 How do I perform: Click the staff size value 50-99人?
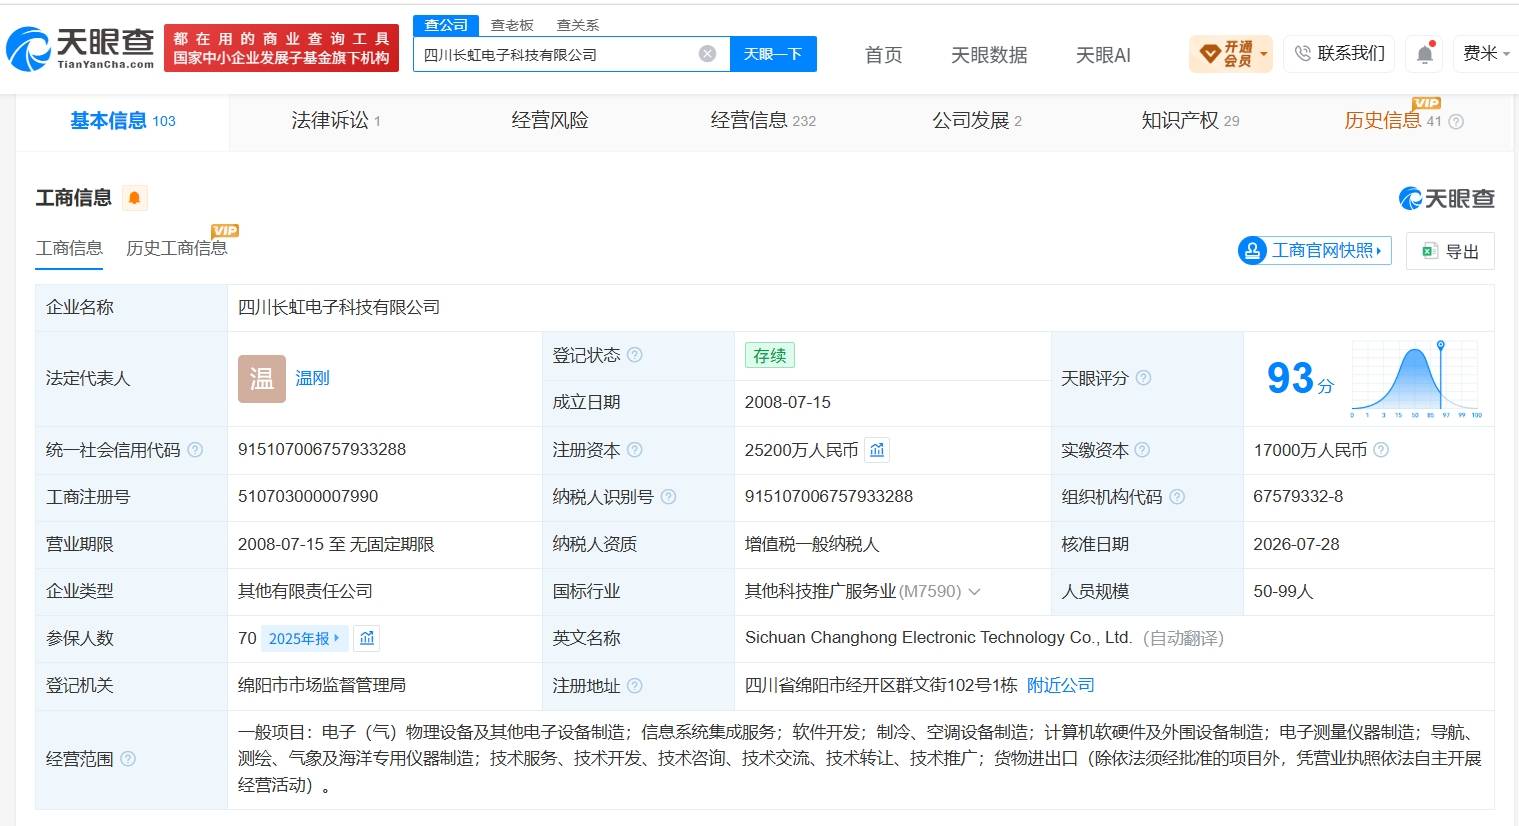(x=1283, y=591)
